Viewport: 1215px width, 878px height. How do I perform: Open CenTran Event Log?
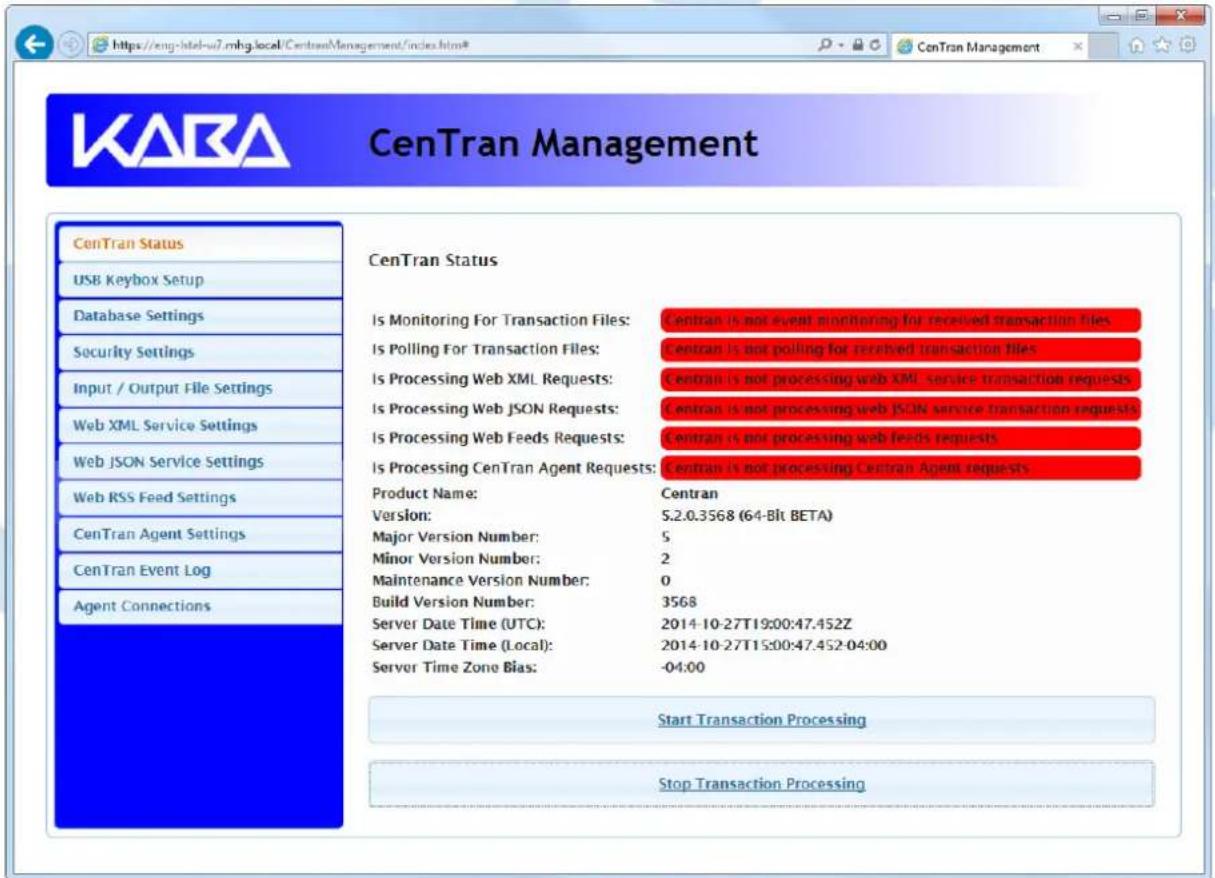point(199,570)
